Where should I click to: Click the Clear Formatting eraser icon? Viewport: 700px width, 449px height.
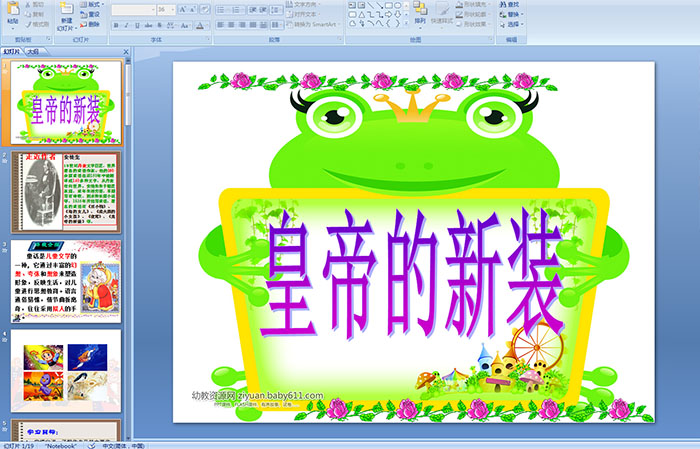(x=205, y=10)
